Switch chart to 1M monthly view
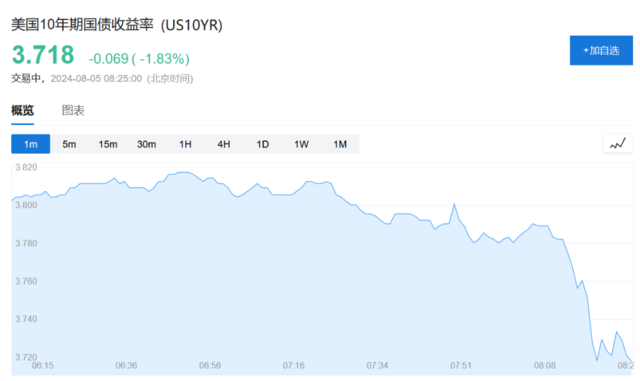The width and height of the screenshot is (640, 381). [x=340, y=144]
